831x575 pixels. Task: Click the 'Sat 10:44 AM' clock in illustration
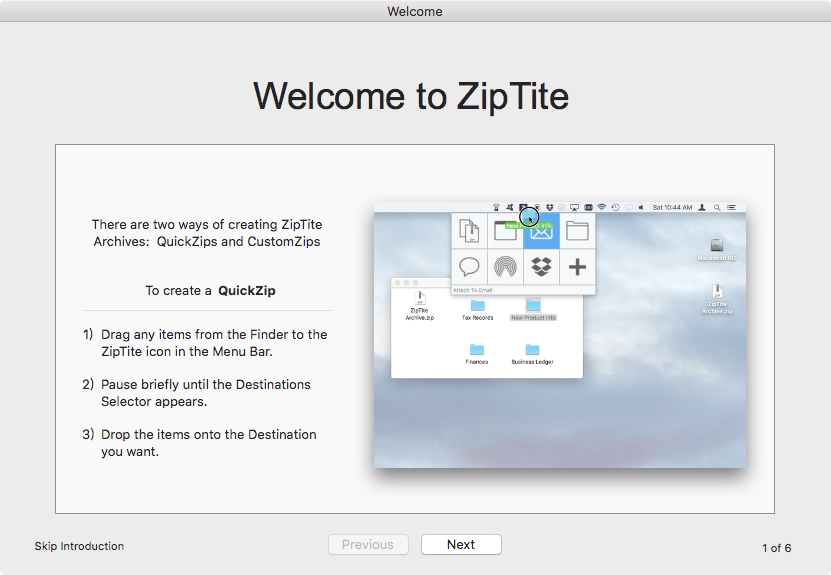[673, 207]
